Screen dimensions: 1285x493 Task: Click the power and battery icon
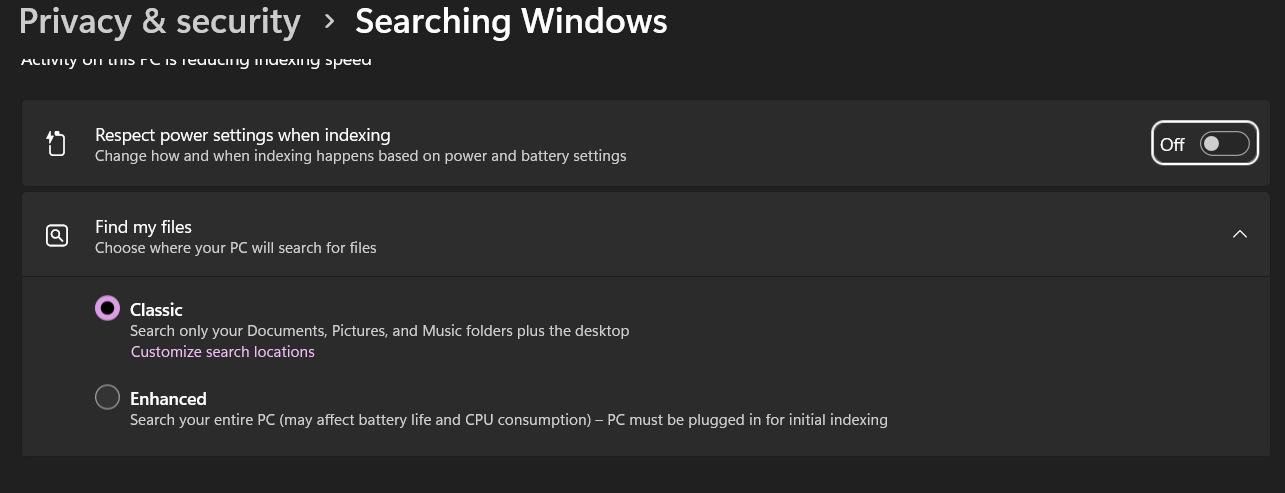pyautogui.click(x=56, y=144)
